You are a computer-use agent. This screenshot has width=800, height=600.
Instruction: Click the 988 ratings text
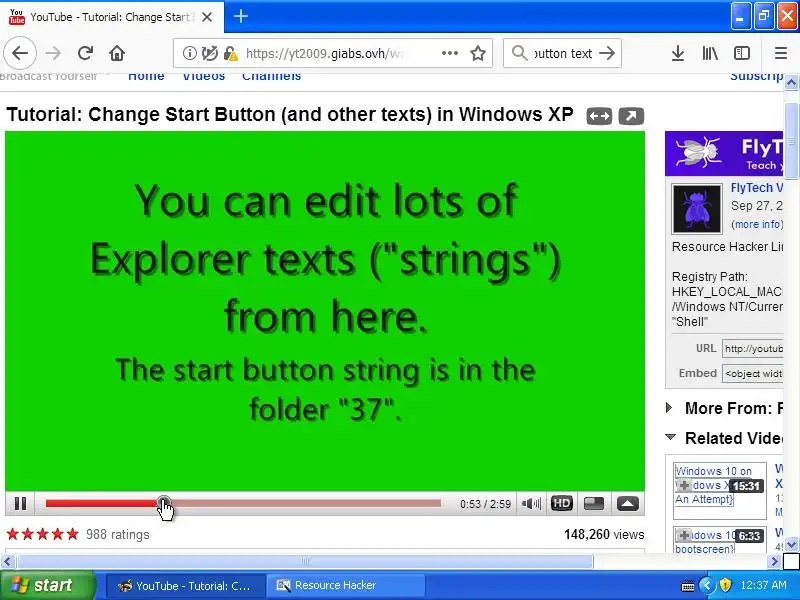118,534
